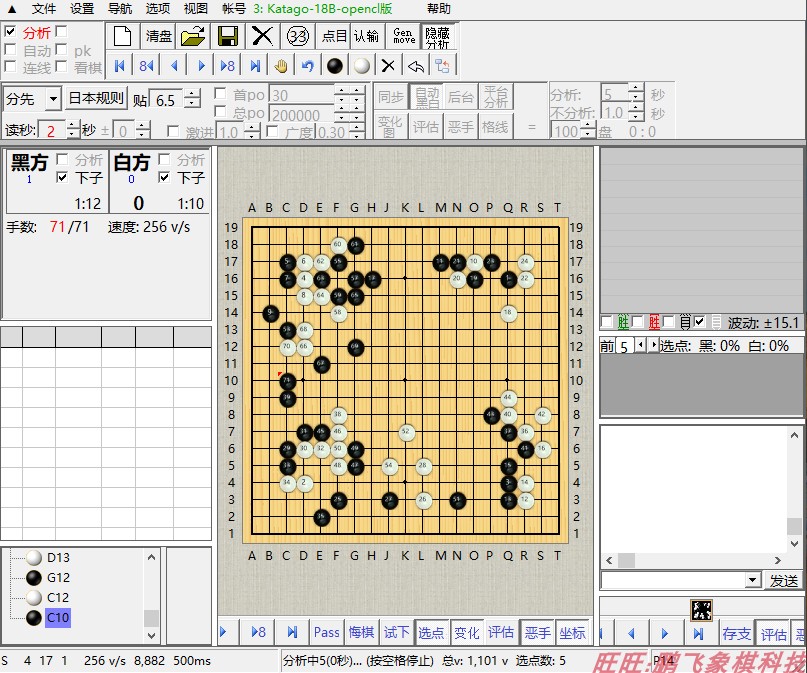Open the 文件 menu
The image size is (807, 673).
click(44, 8)
